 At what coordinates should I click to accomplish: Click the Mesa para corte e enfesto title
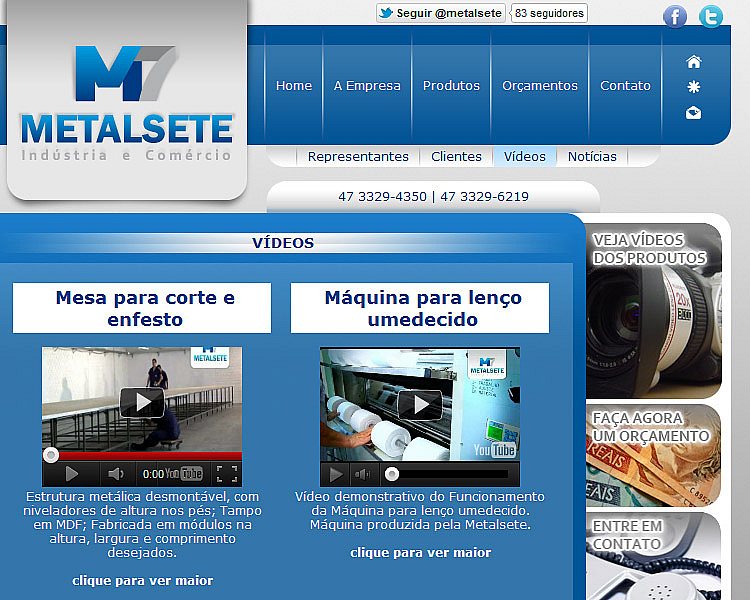pyautogui.click(x=142, y=308)
